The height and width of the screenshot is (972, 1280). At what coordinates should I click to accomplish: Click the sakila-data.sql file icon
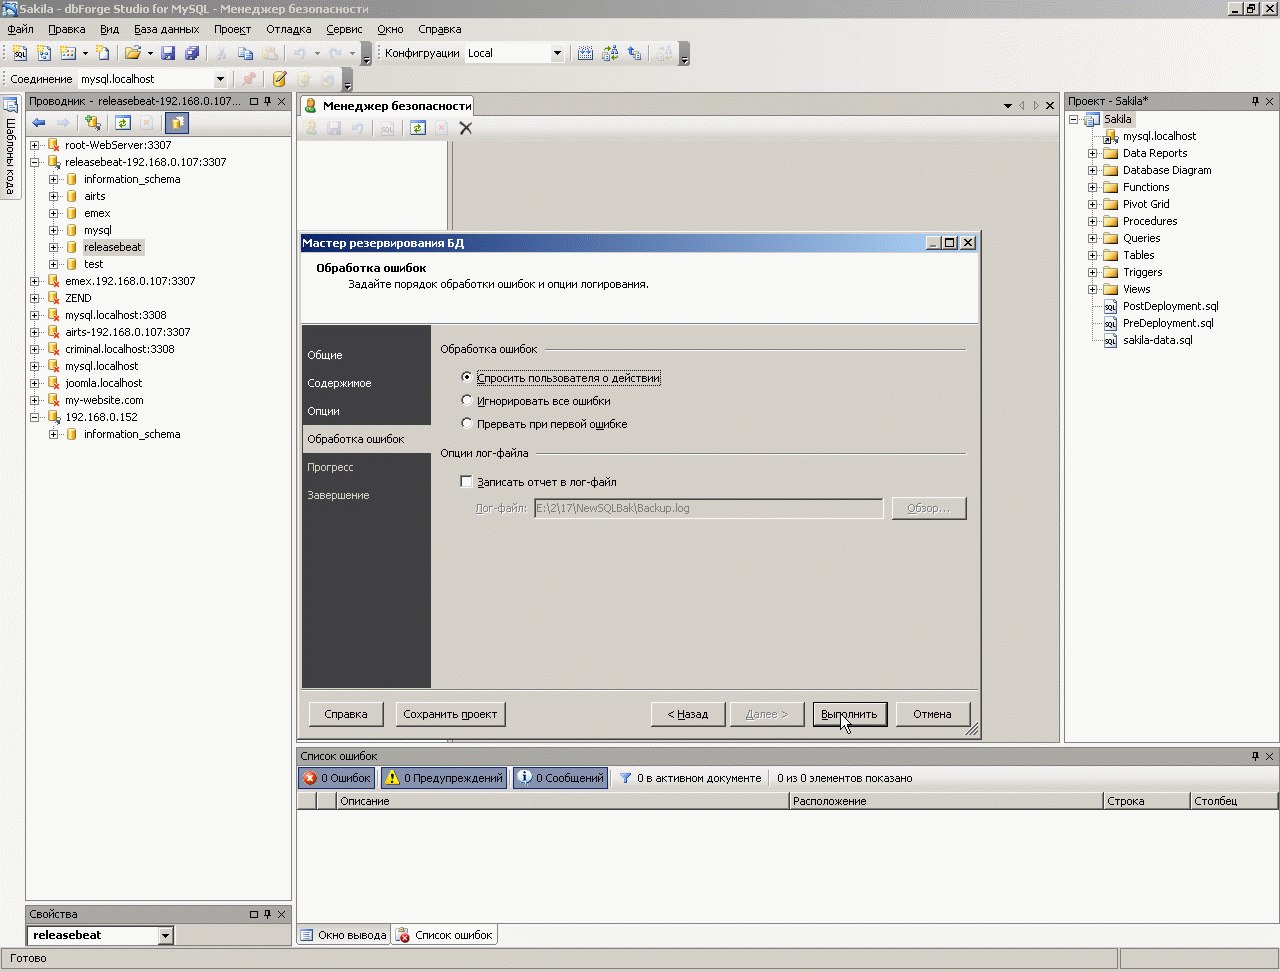(1110, 340)
